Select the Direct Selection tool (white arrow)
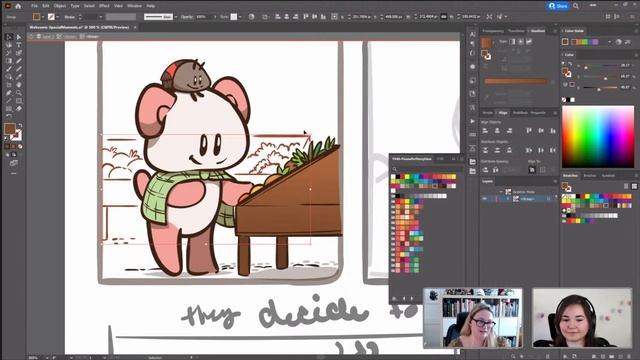 click(19, 37)
